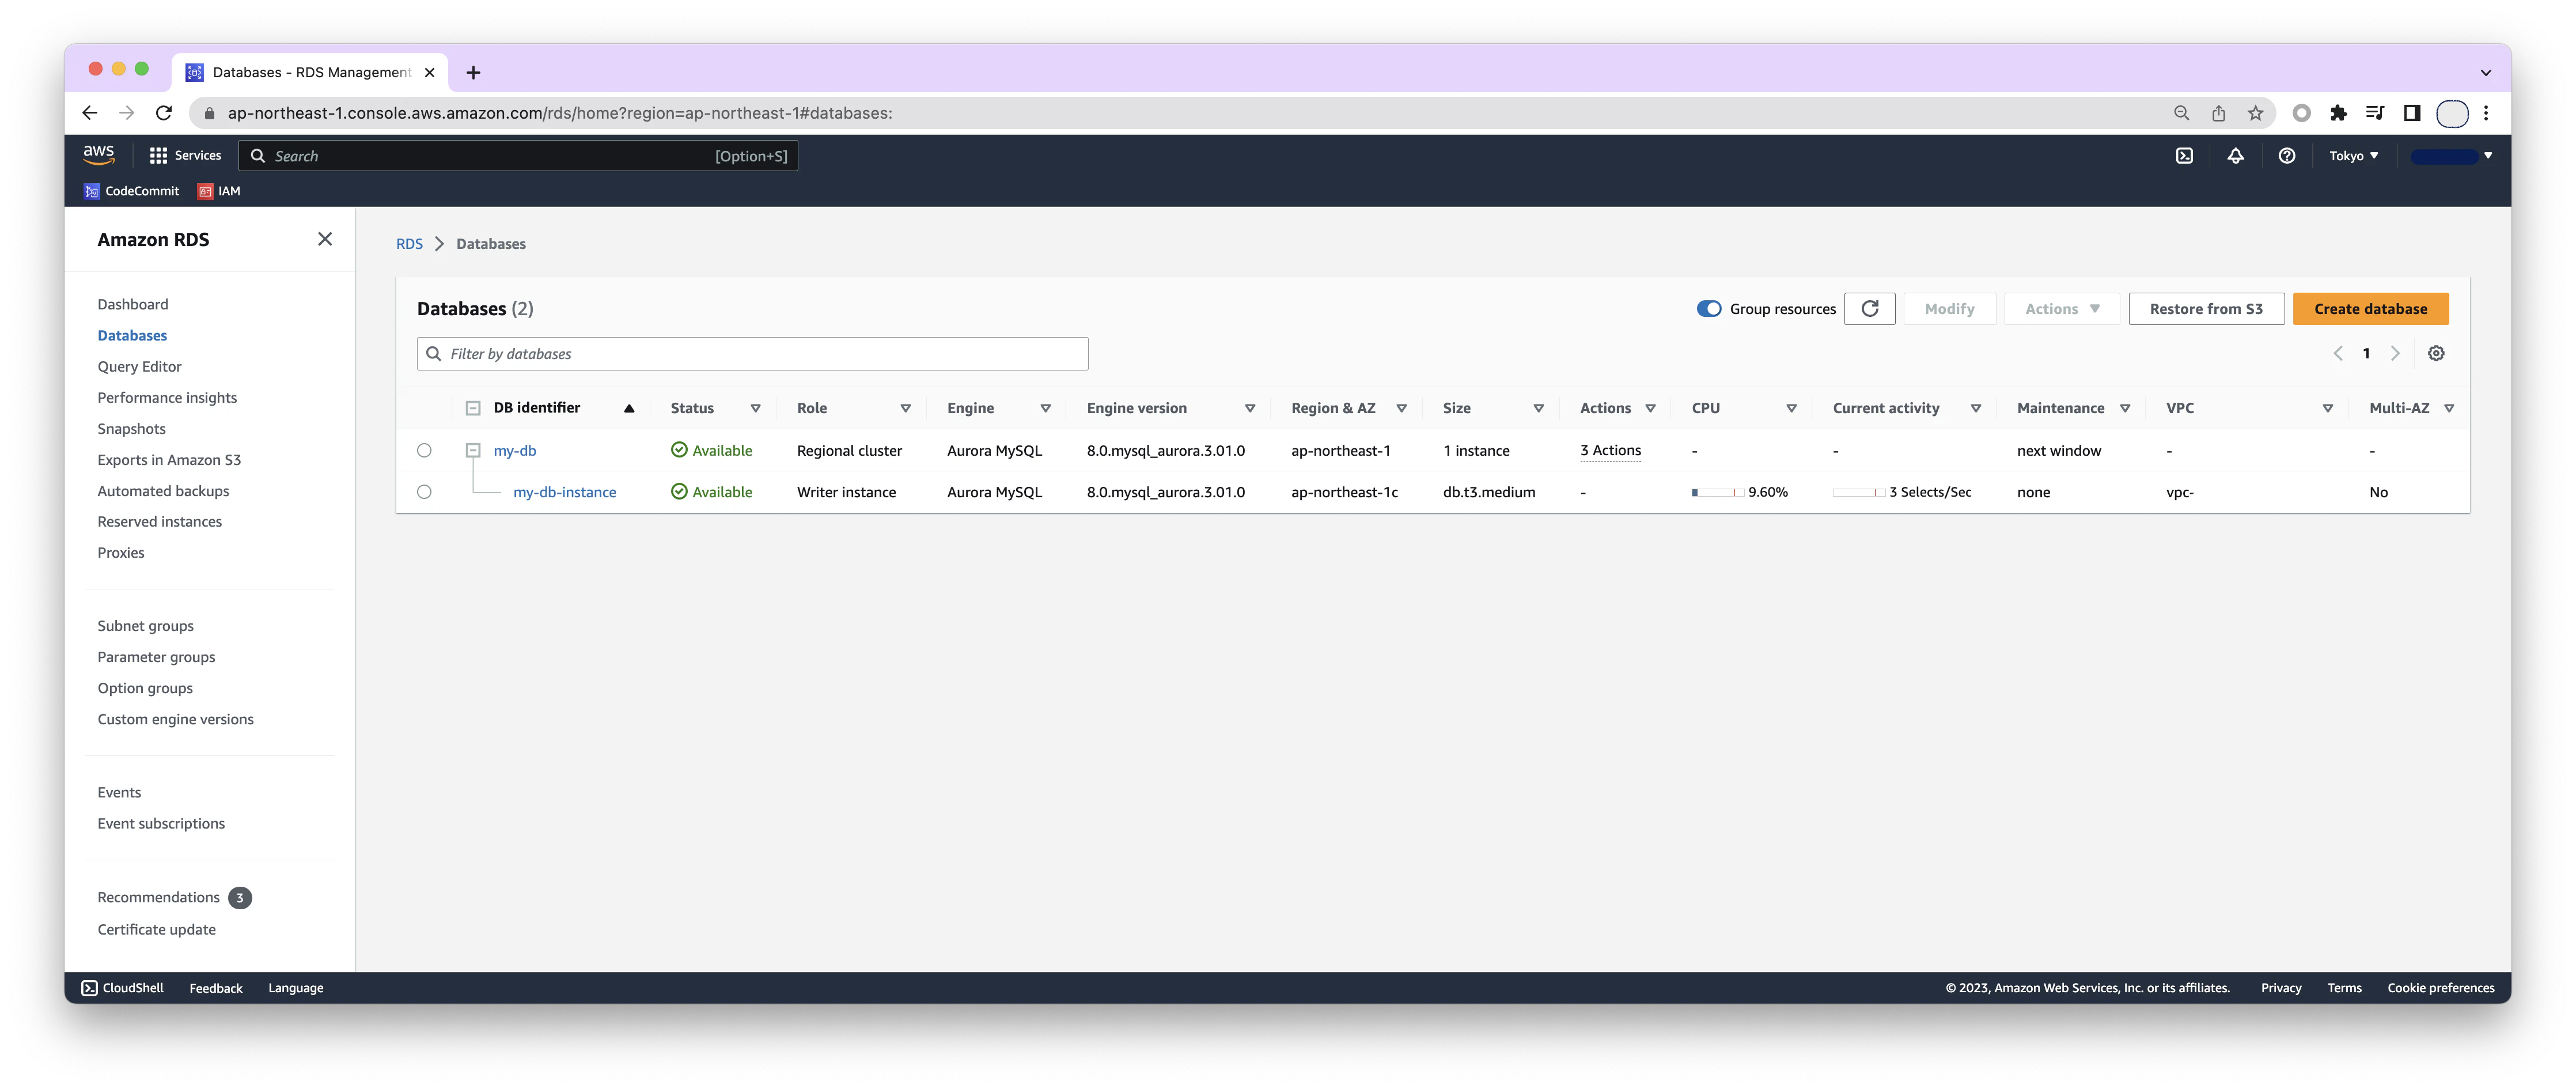2576x1089 pixels.
Task: Collapse the my-db cluster tree row
Action: (473, 451)
